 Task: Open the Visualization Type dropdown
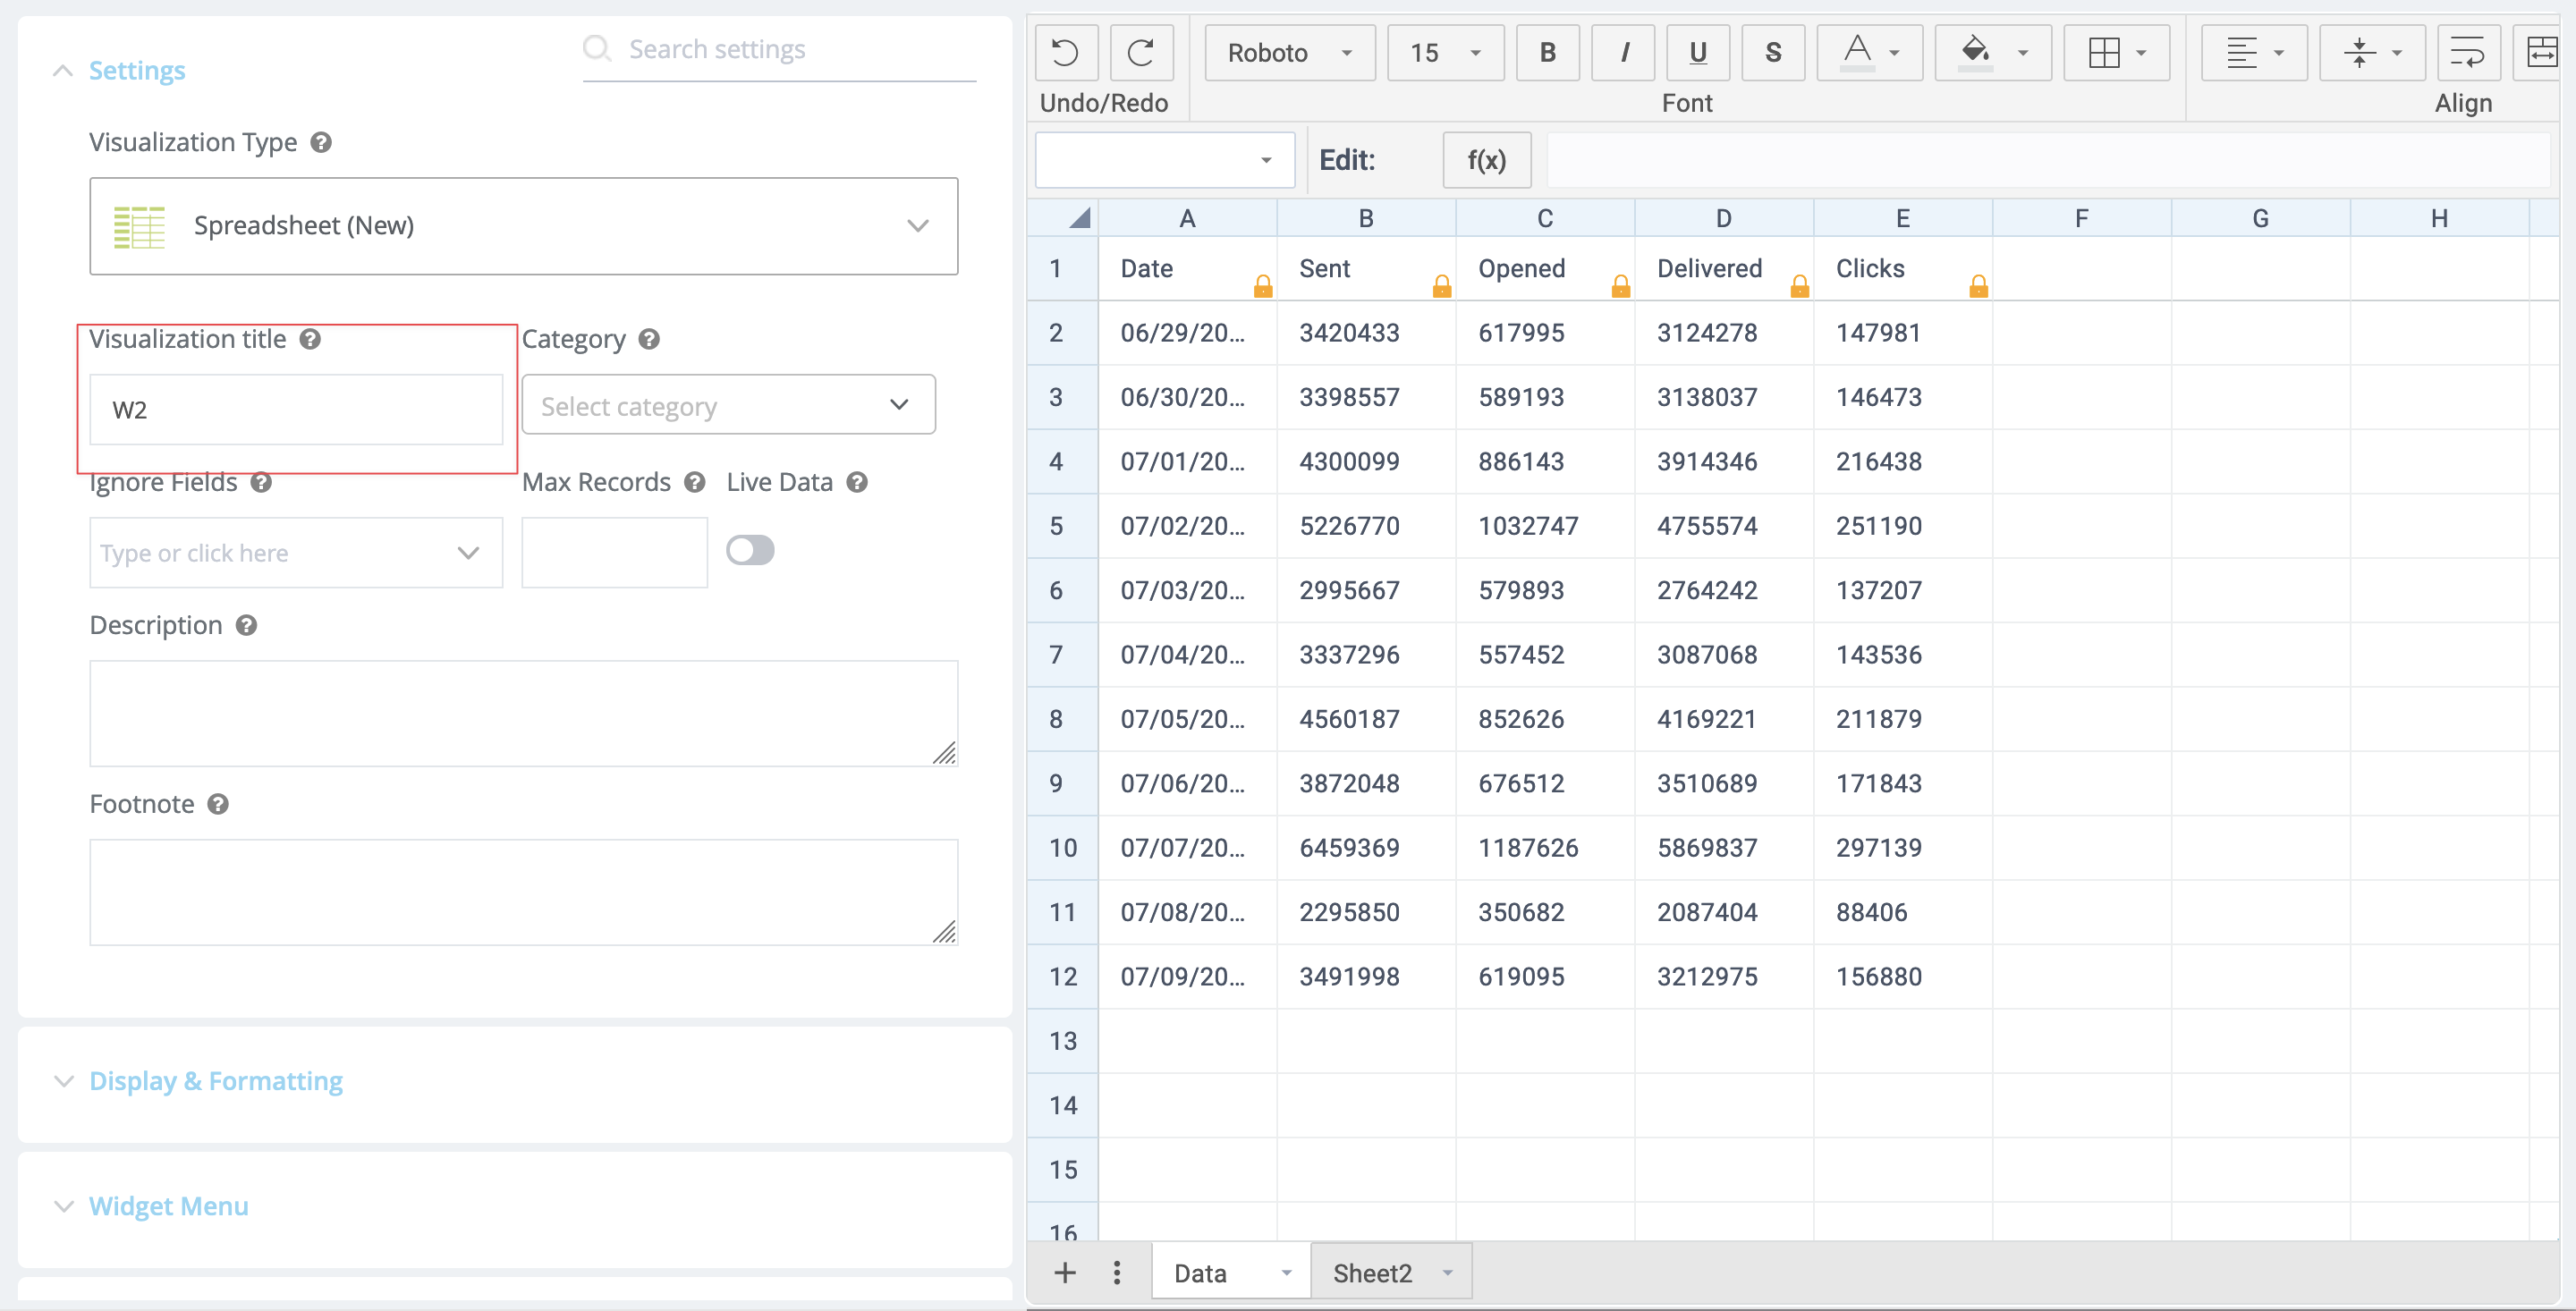(523, 226)
